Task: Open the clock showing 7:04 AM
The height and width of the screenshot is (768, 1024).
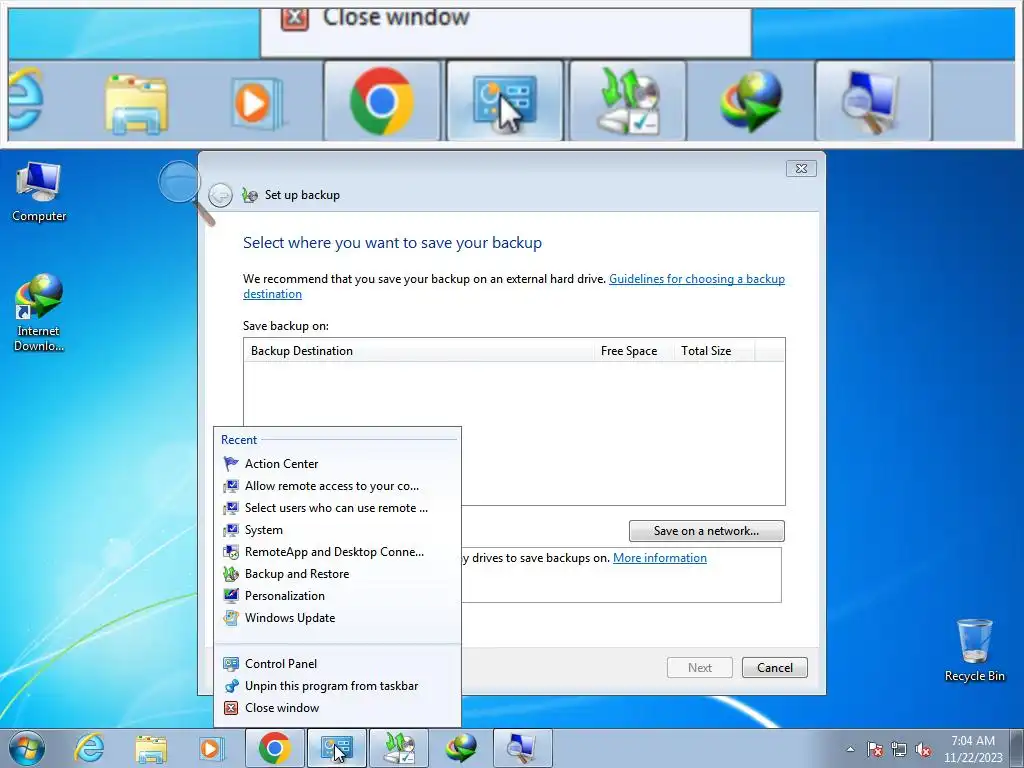Action: tap(973, 749)
